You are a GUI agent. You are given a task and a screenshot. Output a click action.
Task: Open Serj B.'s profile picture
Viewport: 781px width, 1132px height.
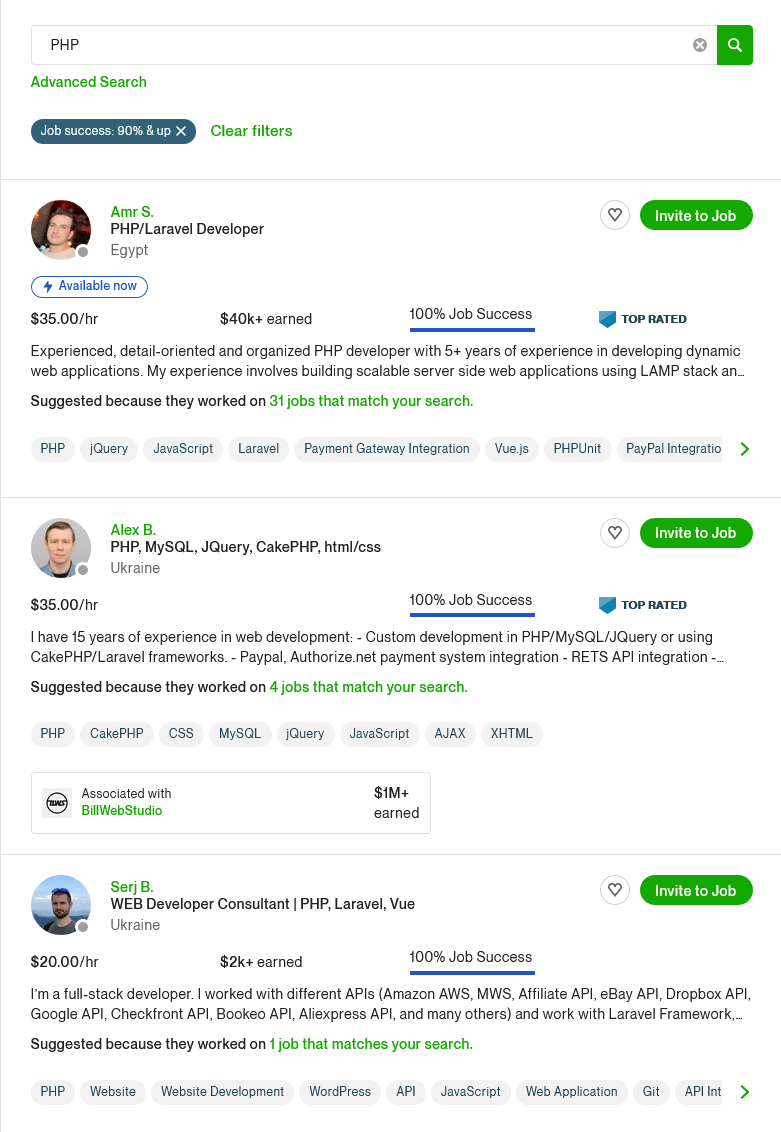[60, 905]
